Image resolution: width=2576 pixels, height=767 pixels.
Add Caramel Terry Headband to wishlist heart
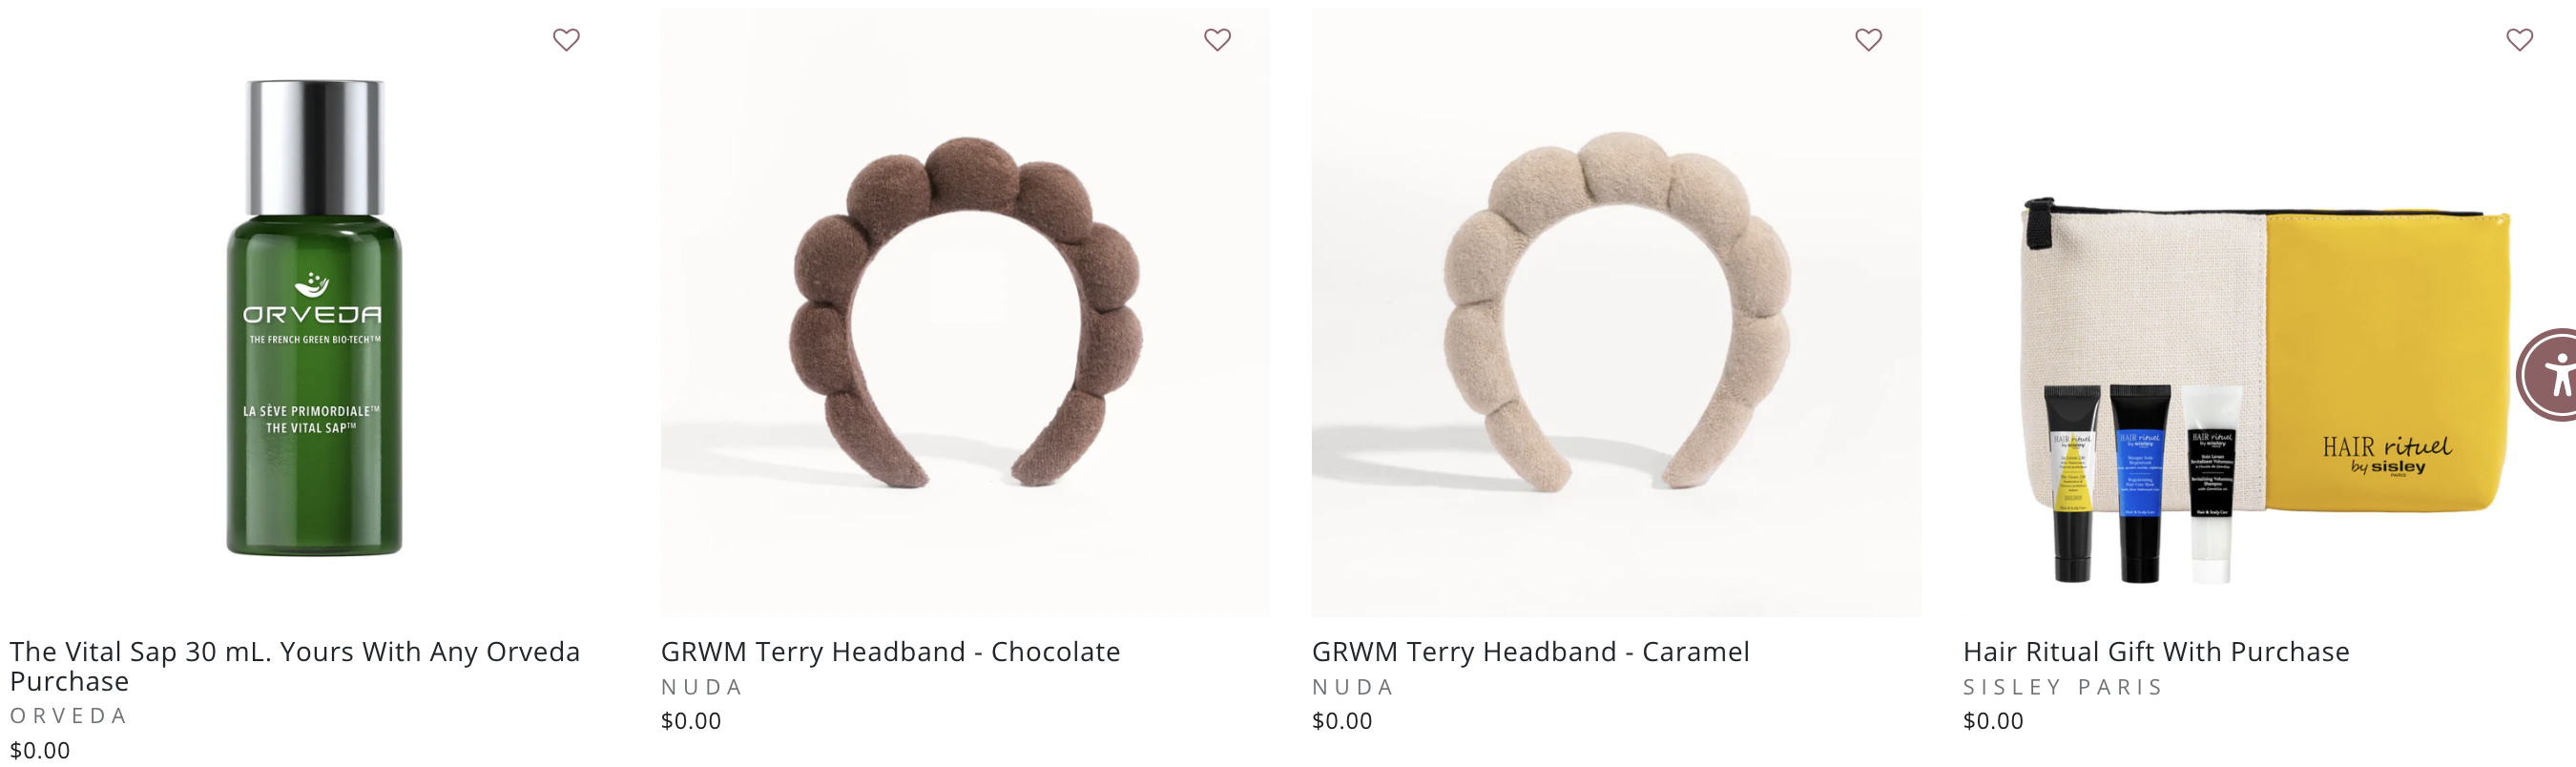pos(1868,40)
